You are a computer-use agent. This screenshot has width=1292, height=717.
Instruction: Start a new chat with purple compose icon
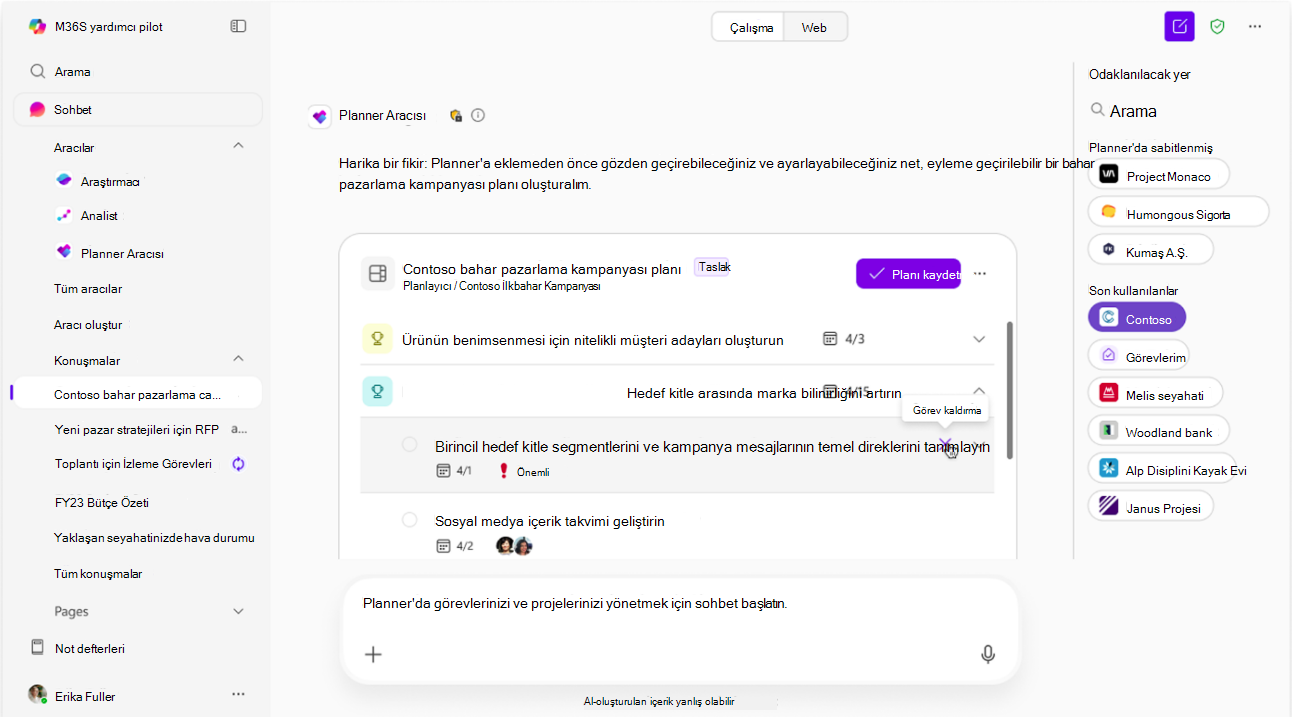(1180, 27)
